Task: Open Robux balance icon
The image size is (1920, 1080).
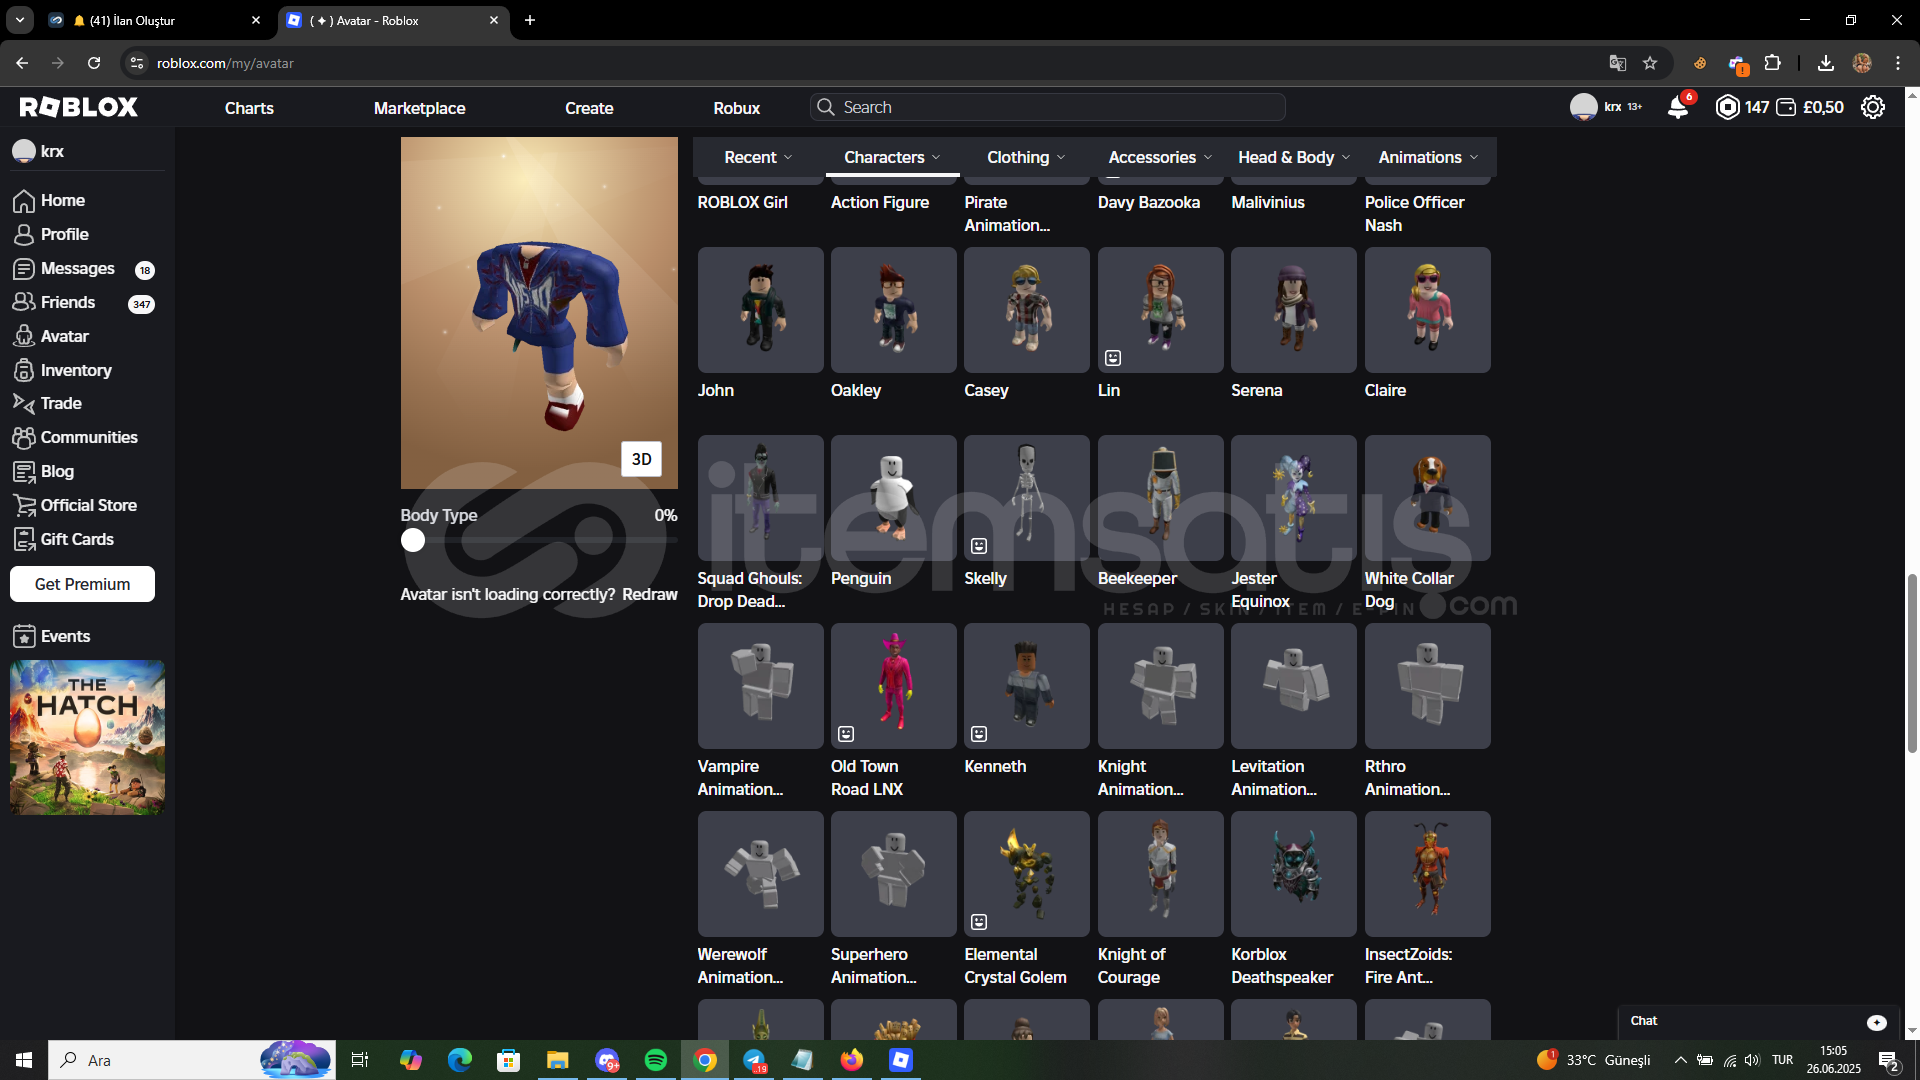Action: click(1727, 107)
